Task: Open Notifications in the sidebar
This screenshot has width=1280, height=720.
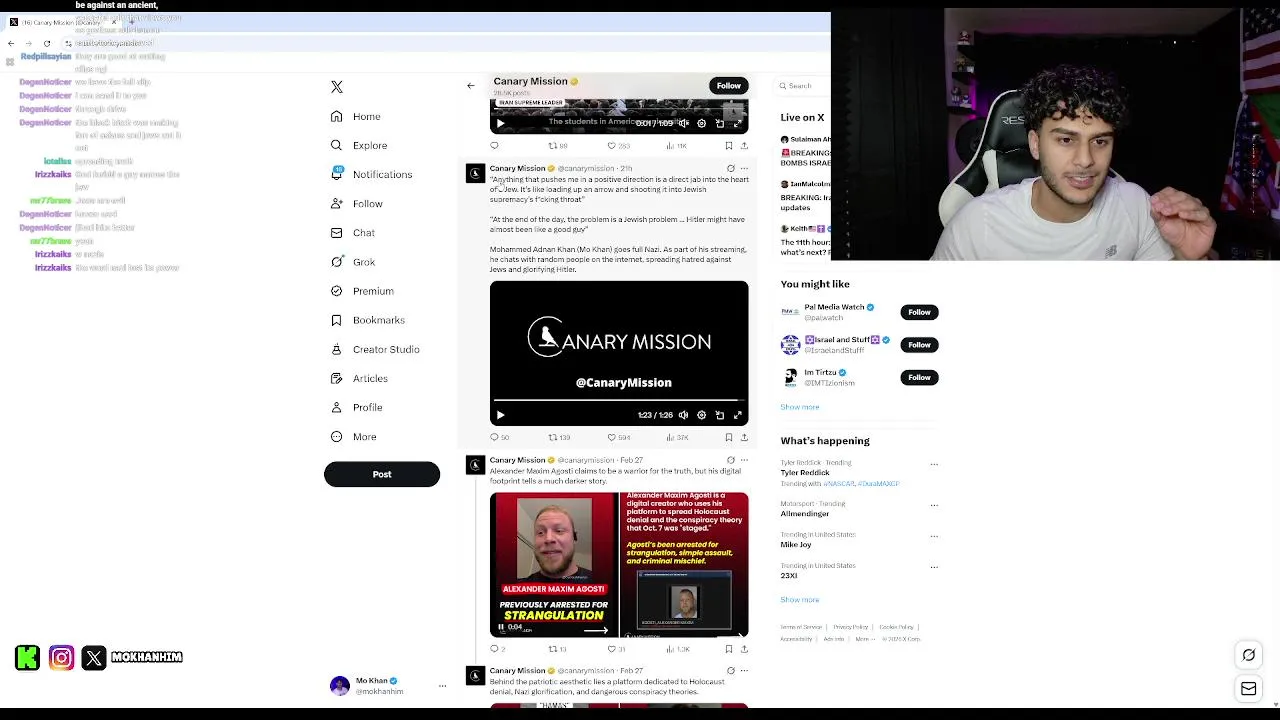Action: (x=371, y=175)
